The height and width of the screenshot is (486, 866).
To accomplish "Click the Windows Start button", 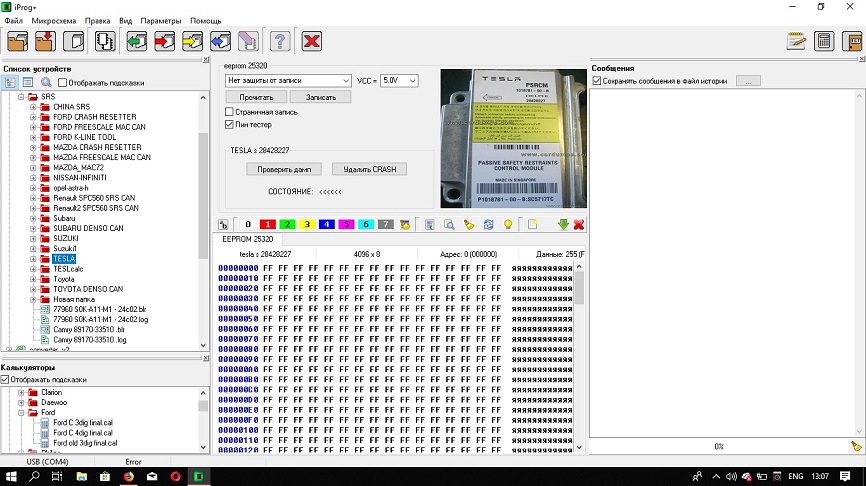I will pos(11,476).
